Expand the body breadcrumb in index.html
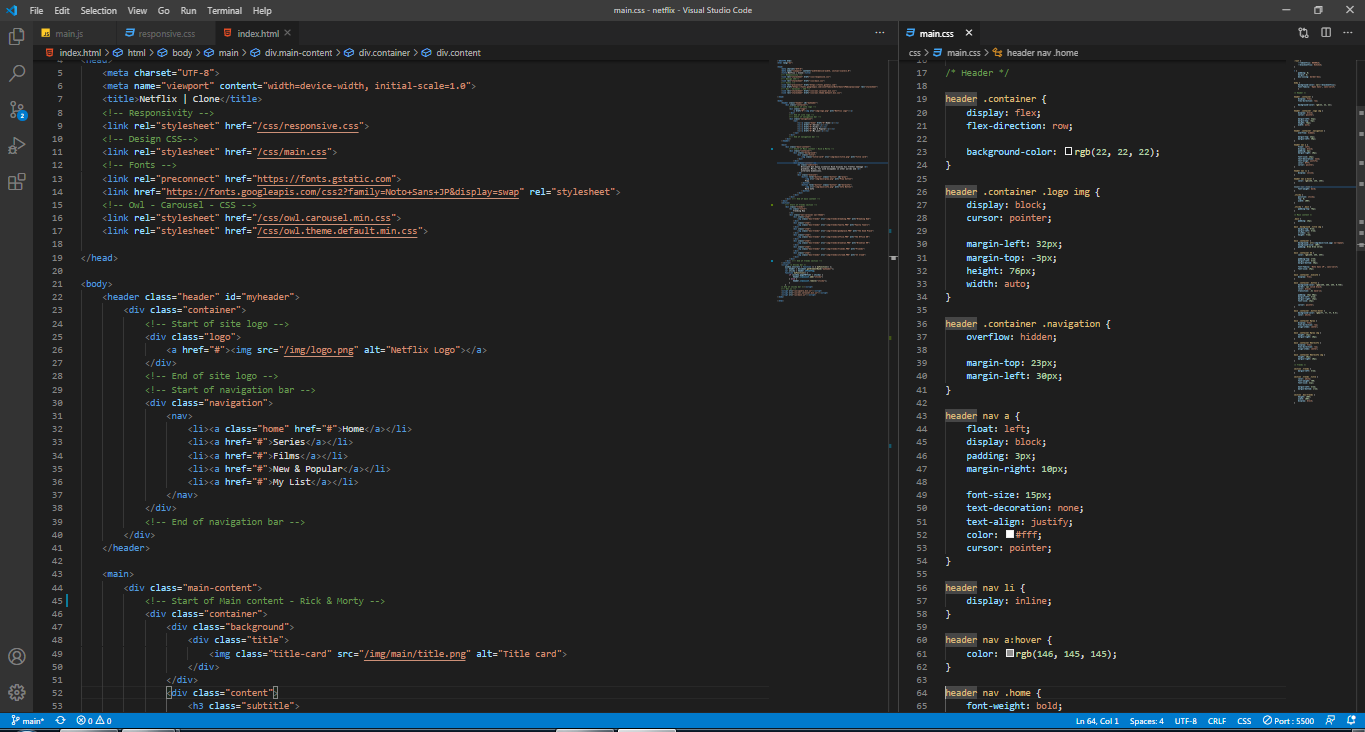Image resolution: width=1365 pixels, height=732 pixels. (183, 52)
